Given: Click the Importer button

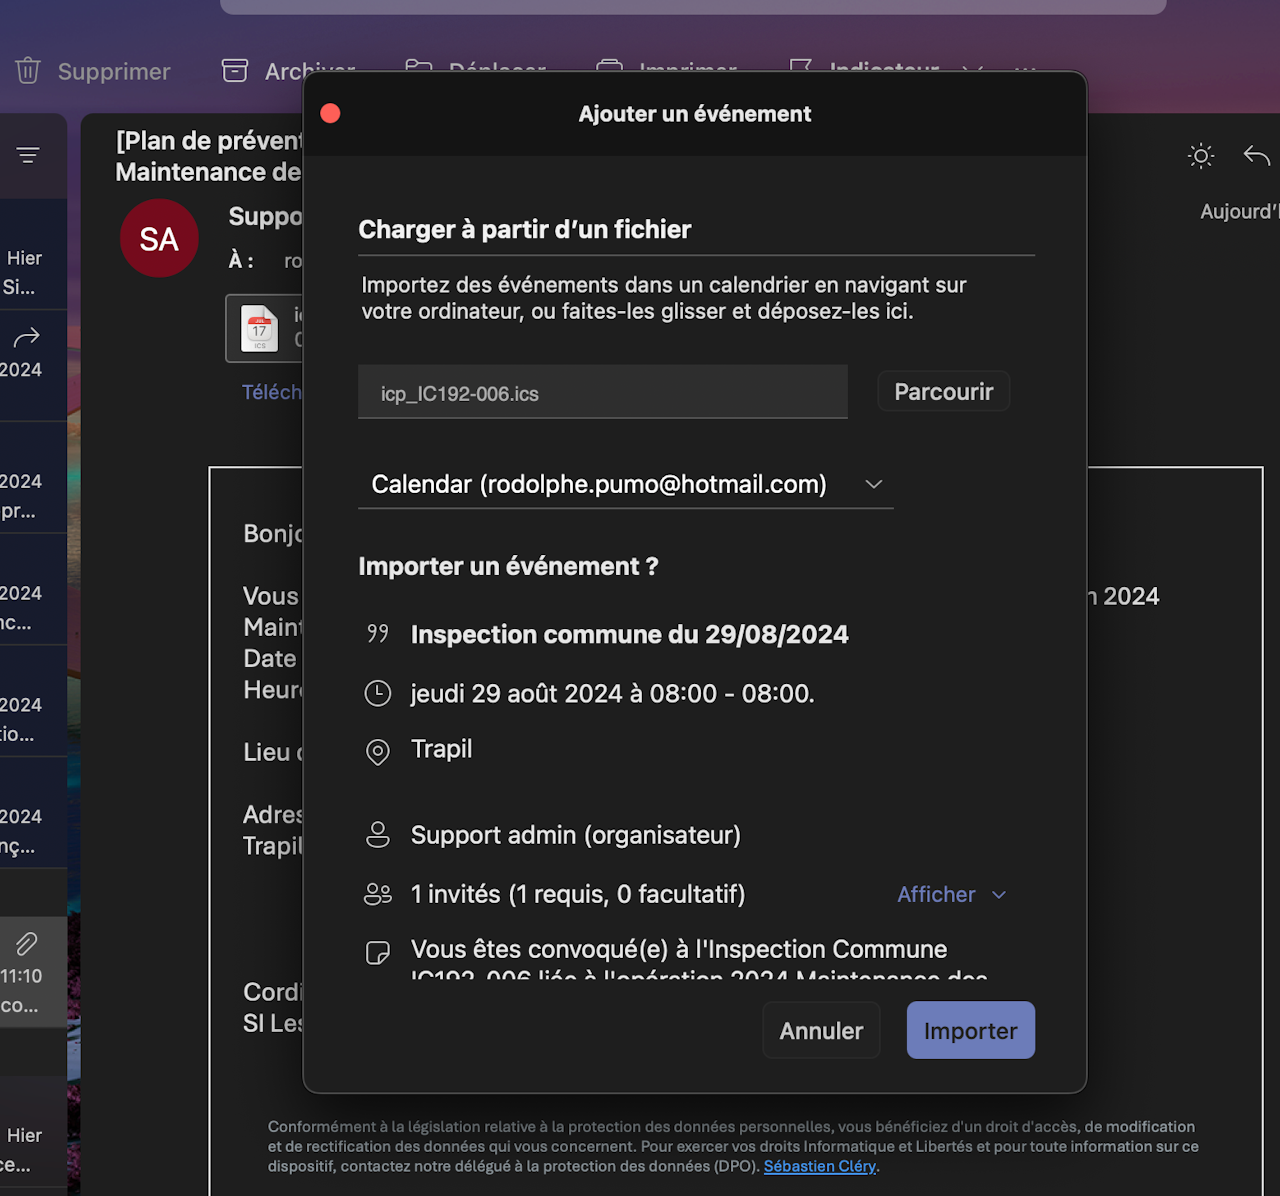Looking at the screenshot, I should 970,1030.
